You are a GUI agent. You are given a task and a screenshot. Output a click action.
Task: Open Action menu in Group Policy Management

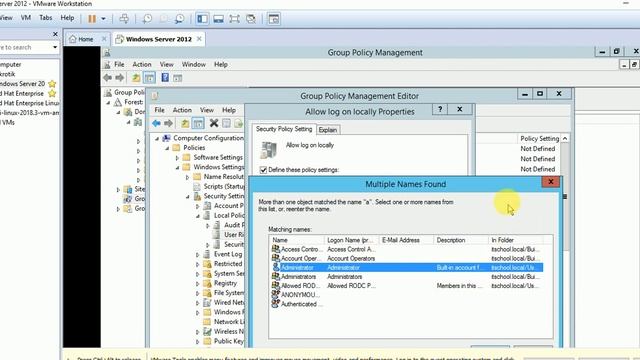click(x=142, y=64)
